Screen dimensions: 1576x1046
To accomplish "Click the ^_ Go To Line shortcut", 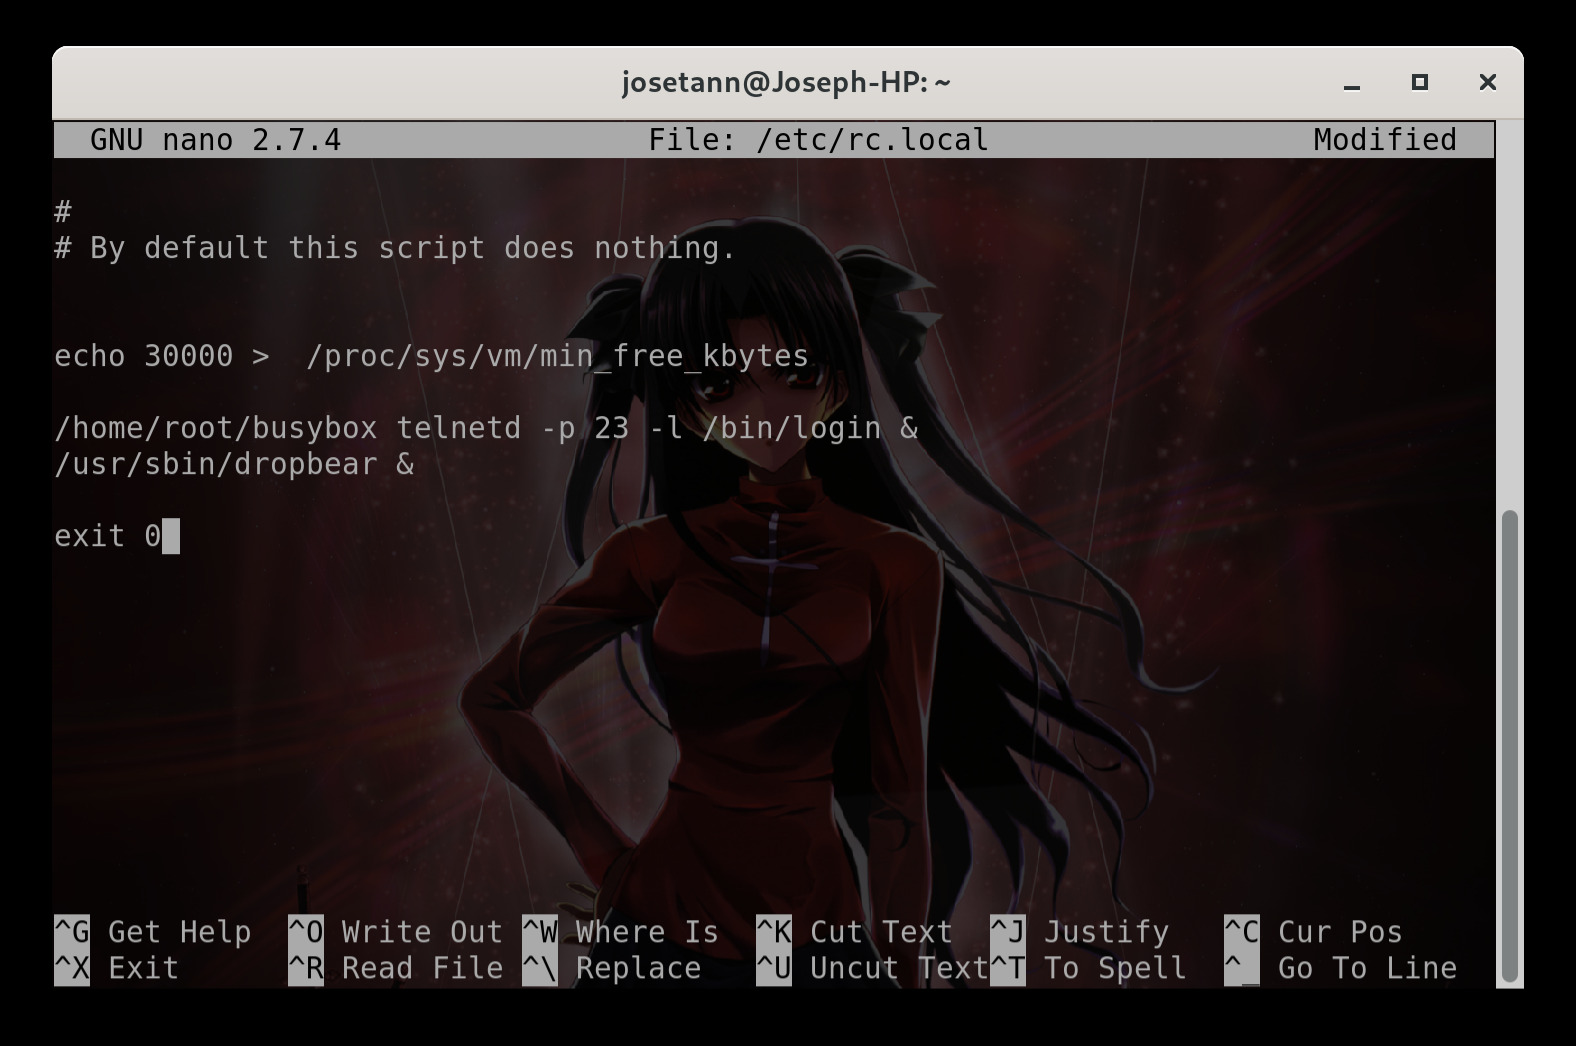I will pyautogui.click(x=1340, y=968).
